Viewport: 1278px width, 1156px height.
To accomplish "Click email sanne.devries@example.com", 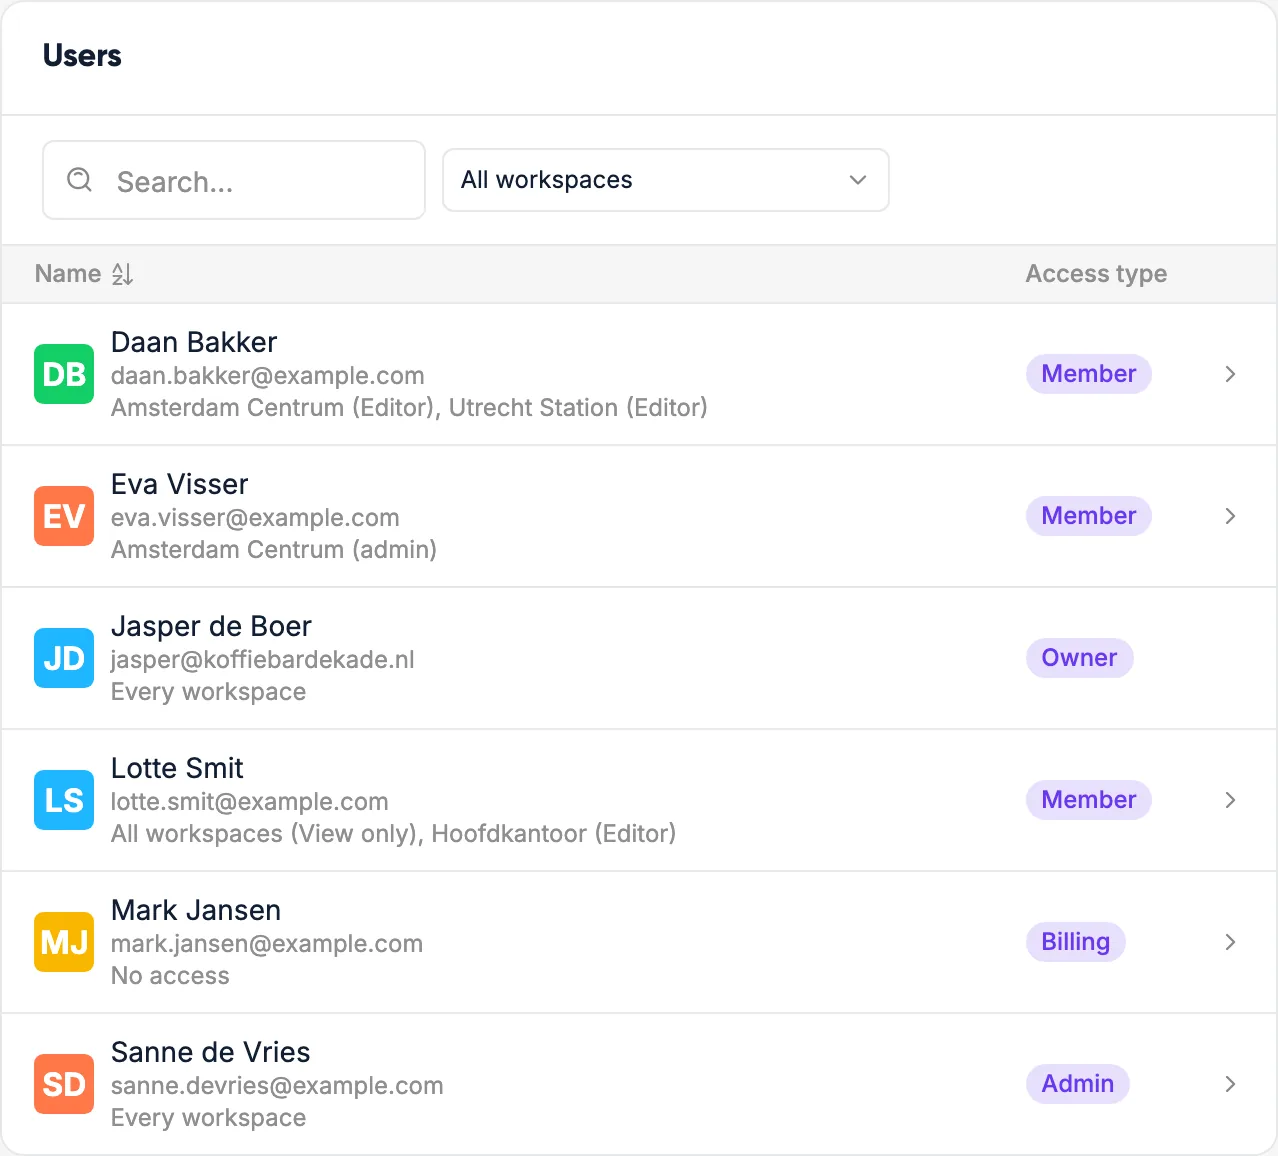I will point(277,1086).
